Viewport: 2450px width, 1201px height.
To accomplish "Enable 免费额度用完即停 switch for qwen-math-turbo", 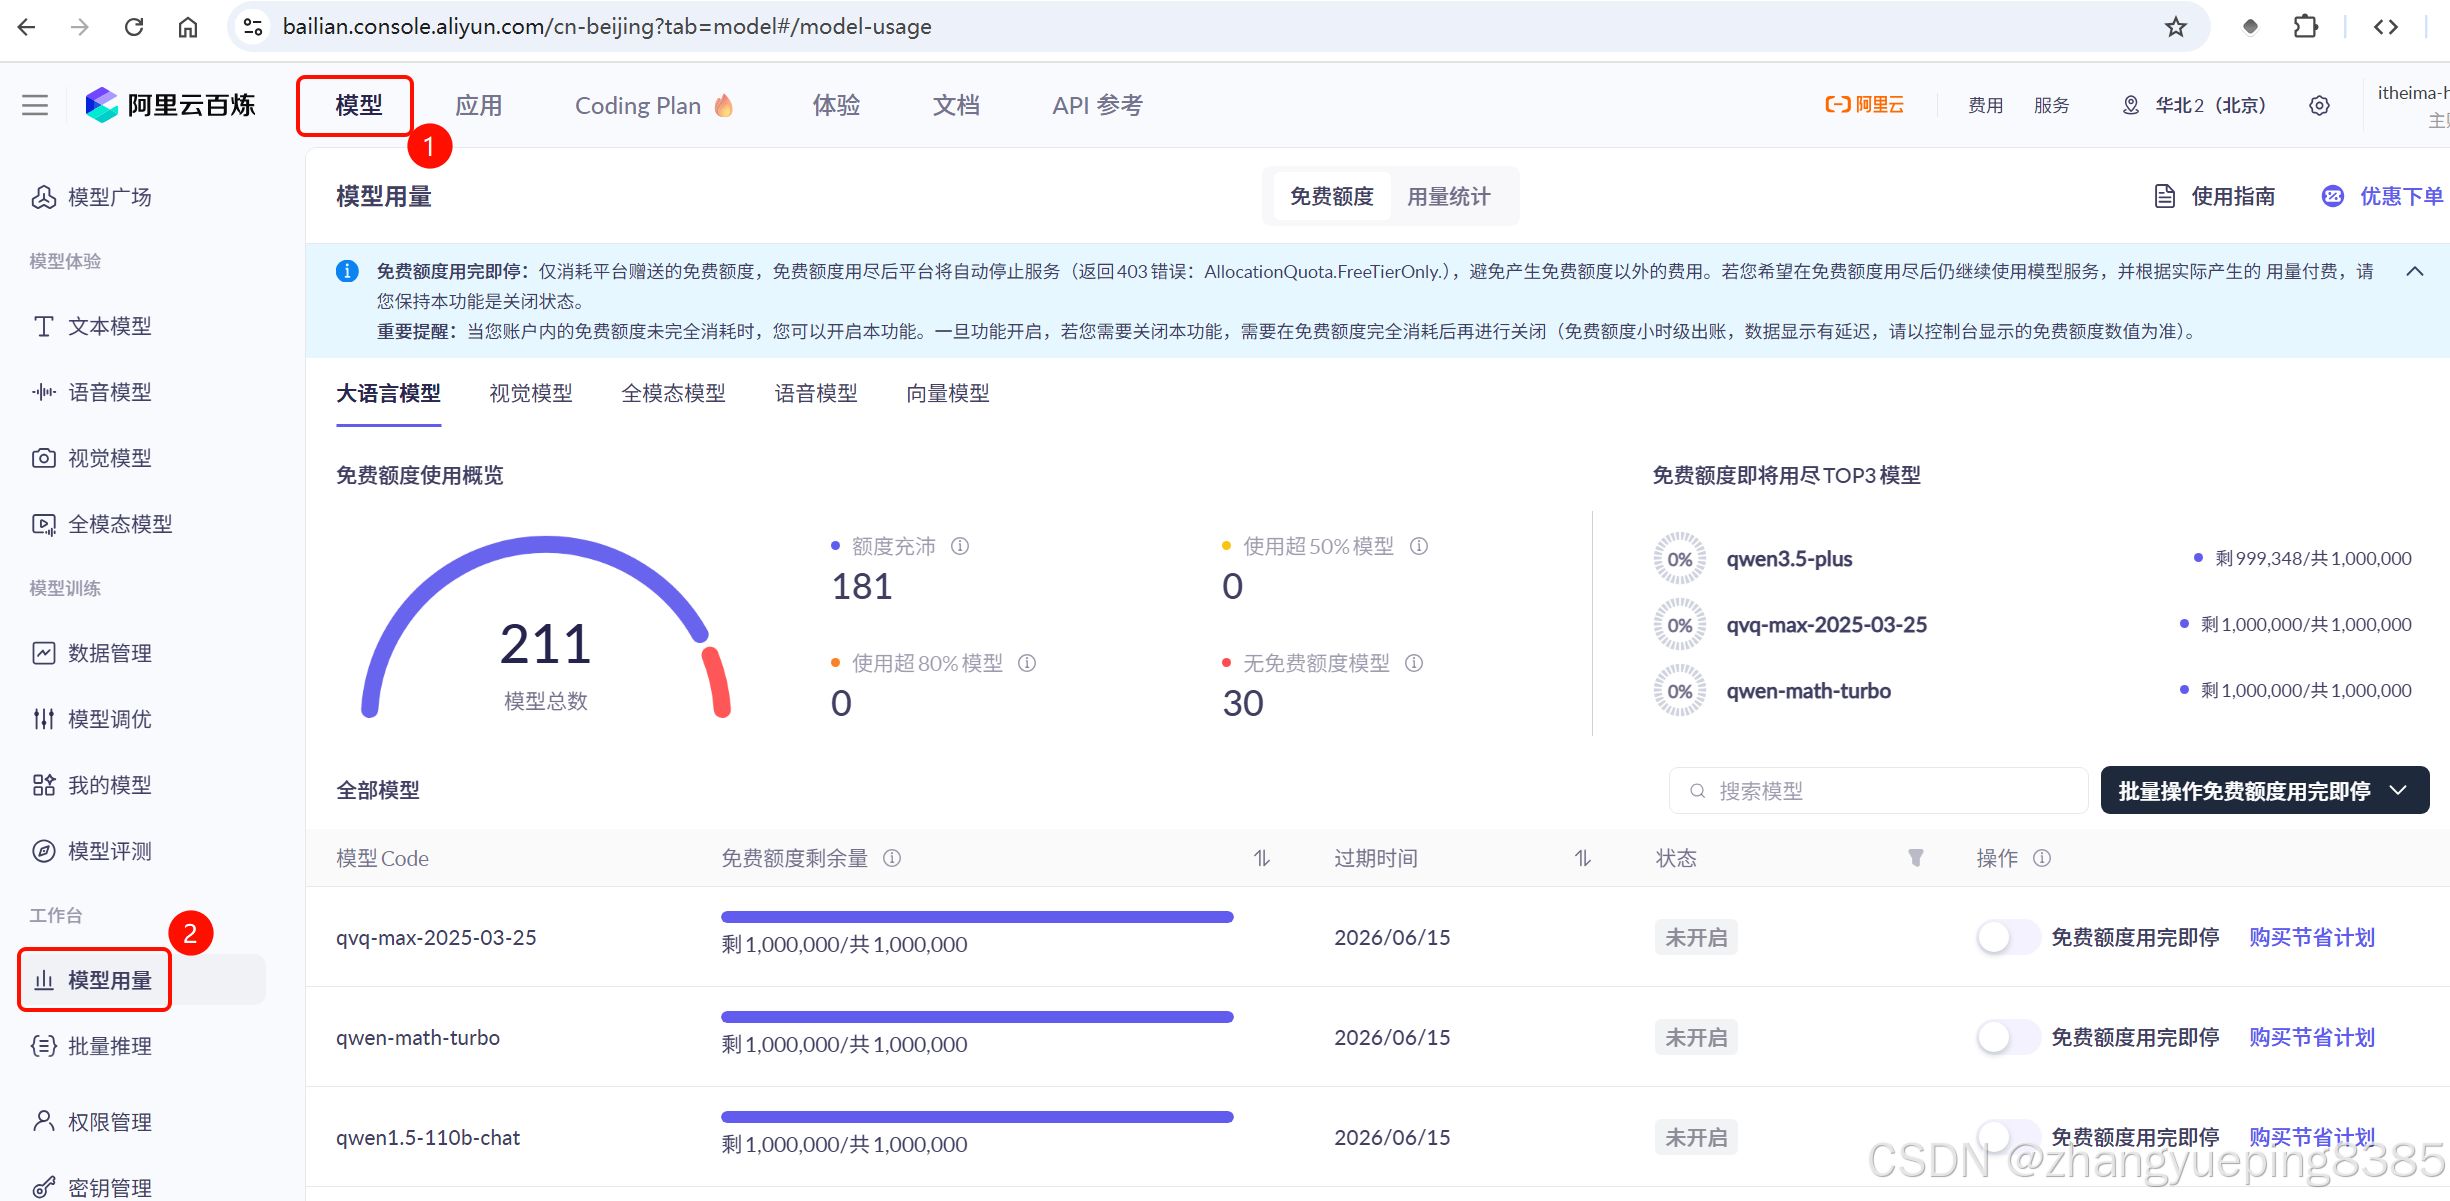I will coord(2006,1037).
